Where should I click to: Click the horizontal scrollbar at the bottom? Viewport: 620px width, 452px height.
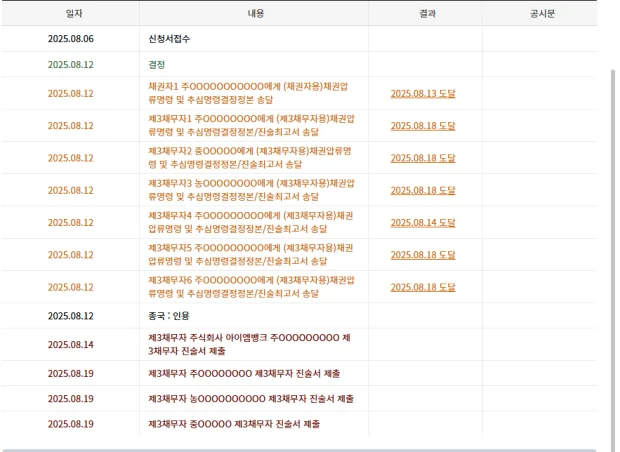[x=300, y=449]
